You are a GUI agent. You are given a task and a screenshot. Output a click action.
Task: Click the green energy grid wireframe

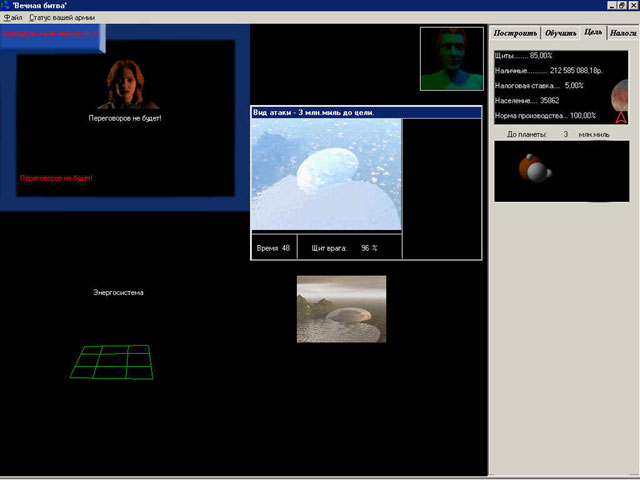coord(112,361)
